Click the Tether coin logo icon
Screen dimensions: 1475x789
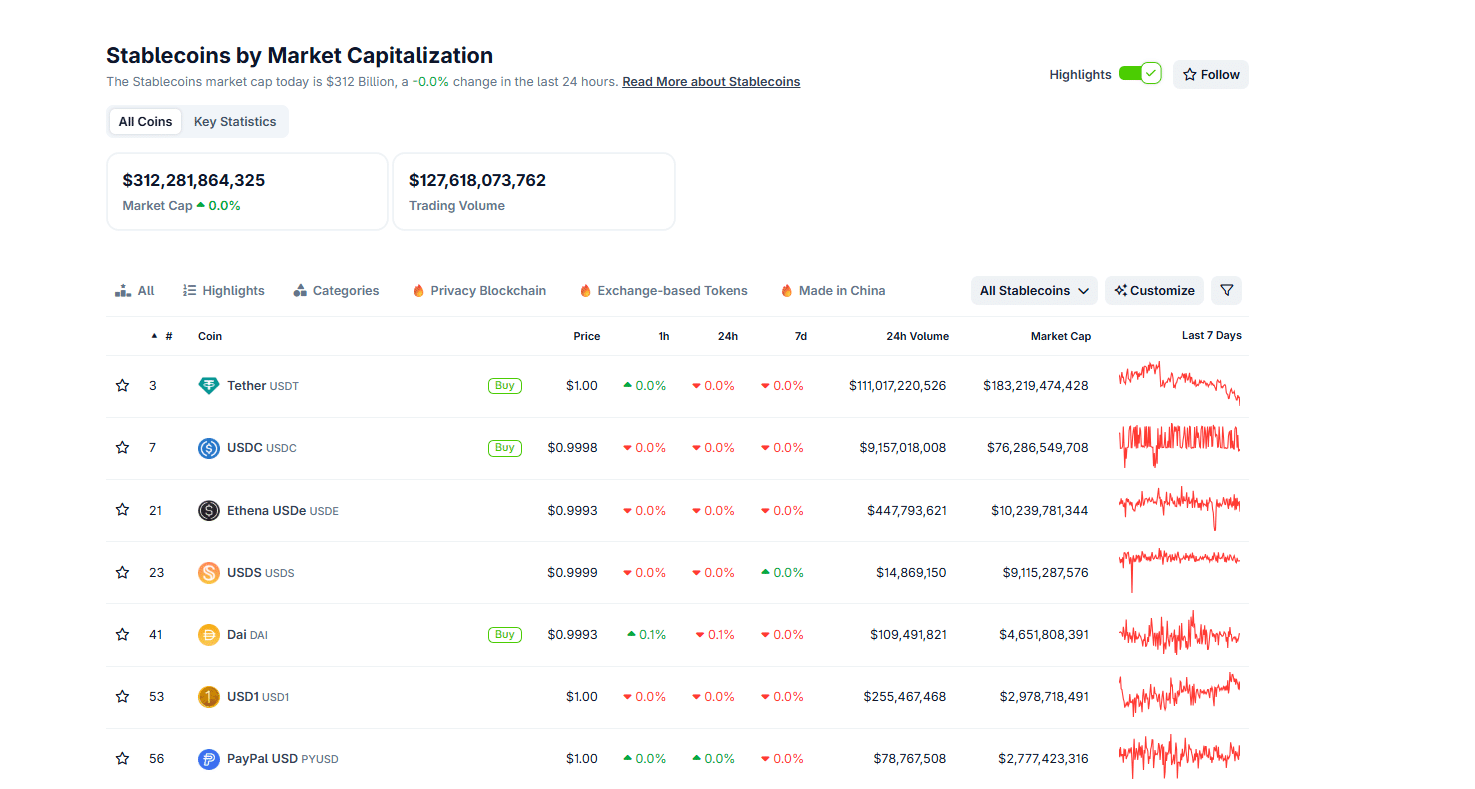[208, 386]
